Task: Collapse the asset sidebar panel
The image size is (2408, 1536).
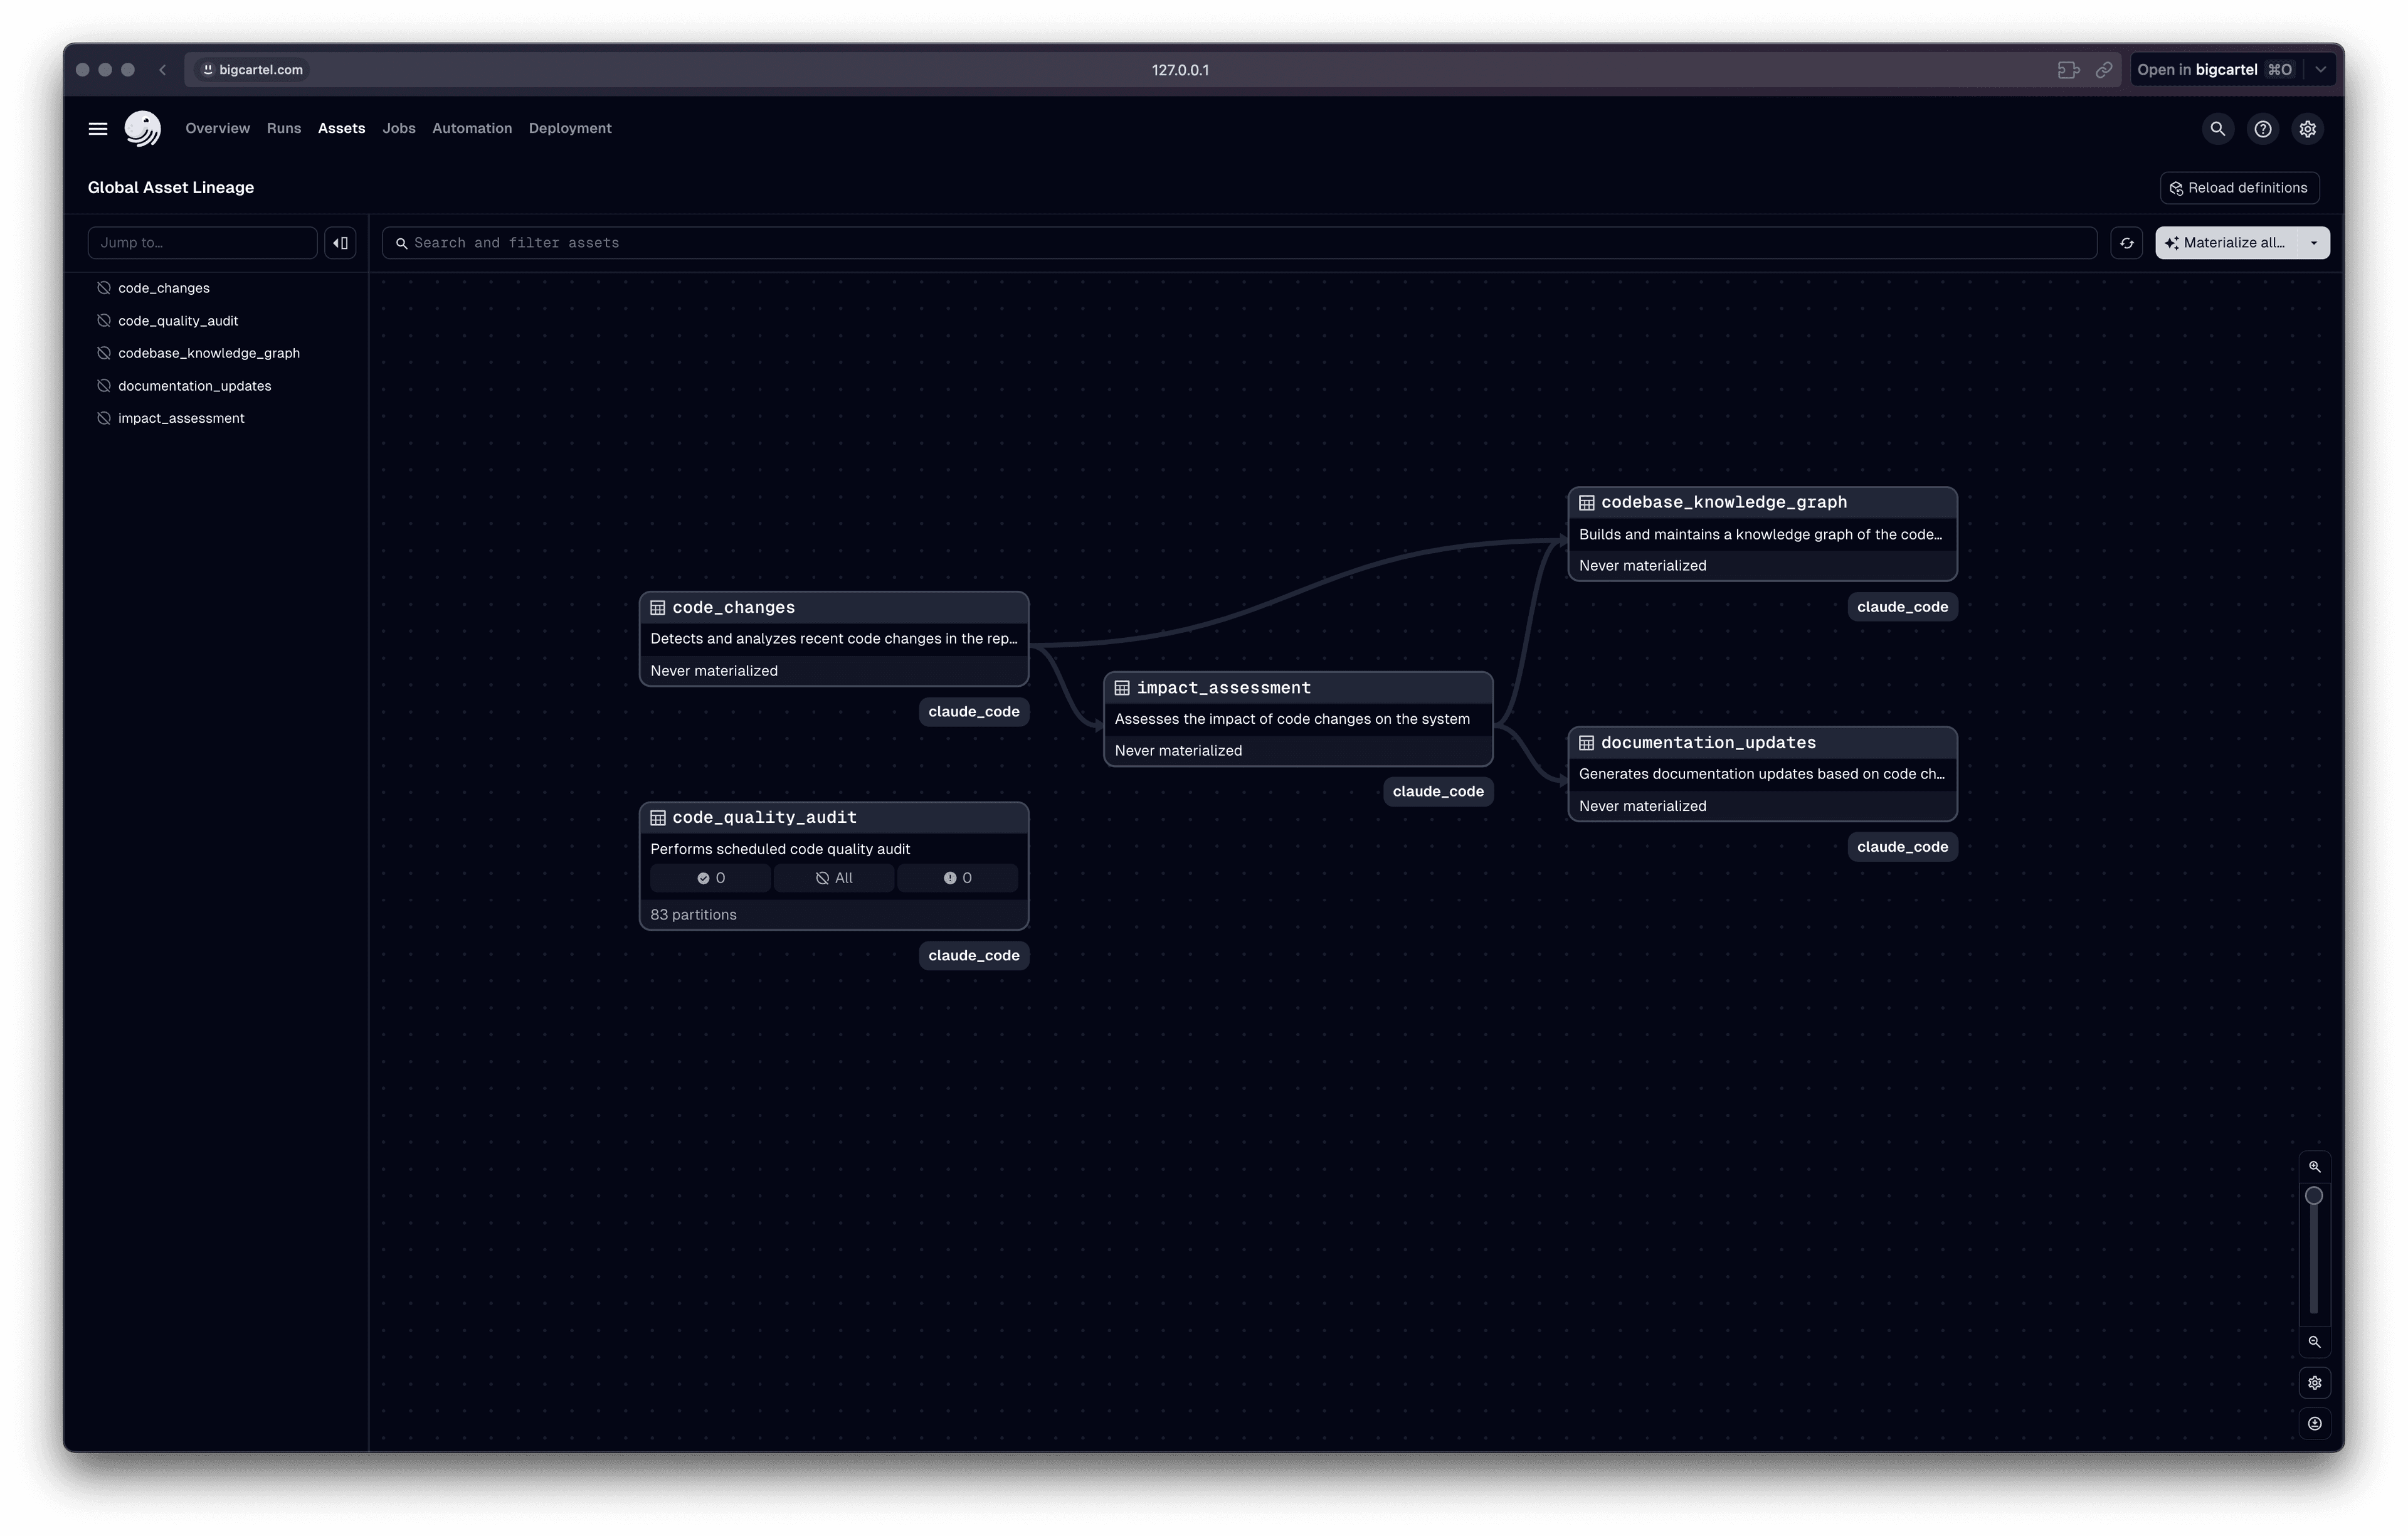Action: 340,243
